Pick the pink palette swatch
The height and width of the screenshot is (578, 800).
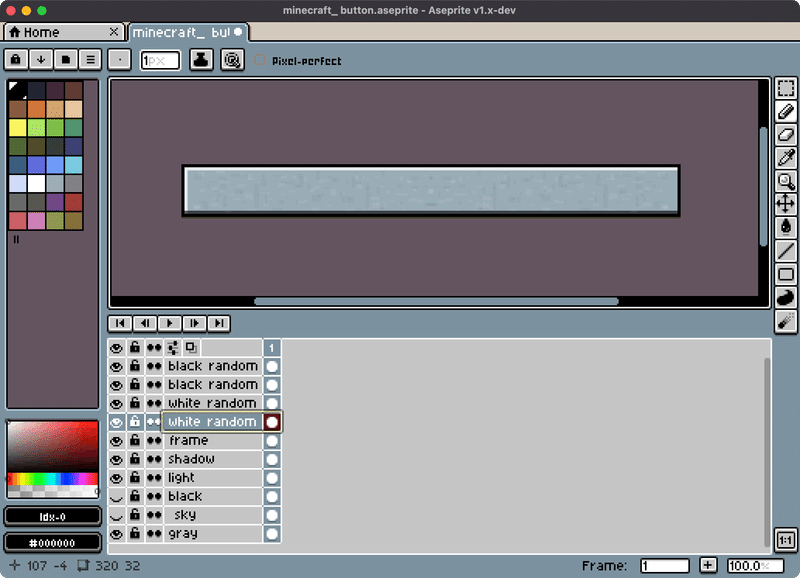click(36, 220)
